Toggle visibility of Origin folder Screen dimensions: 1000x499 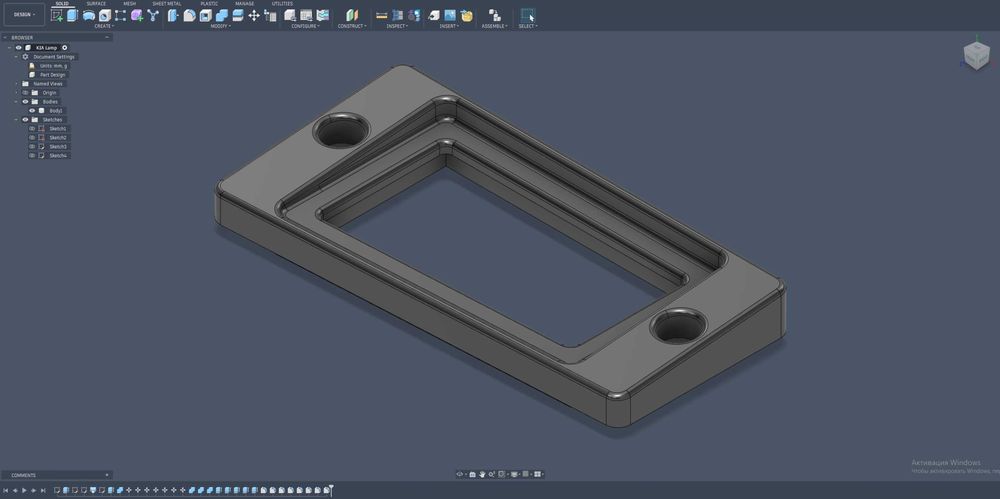(26, 93)
